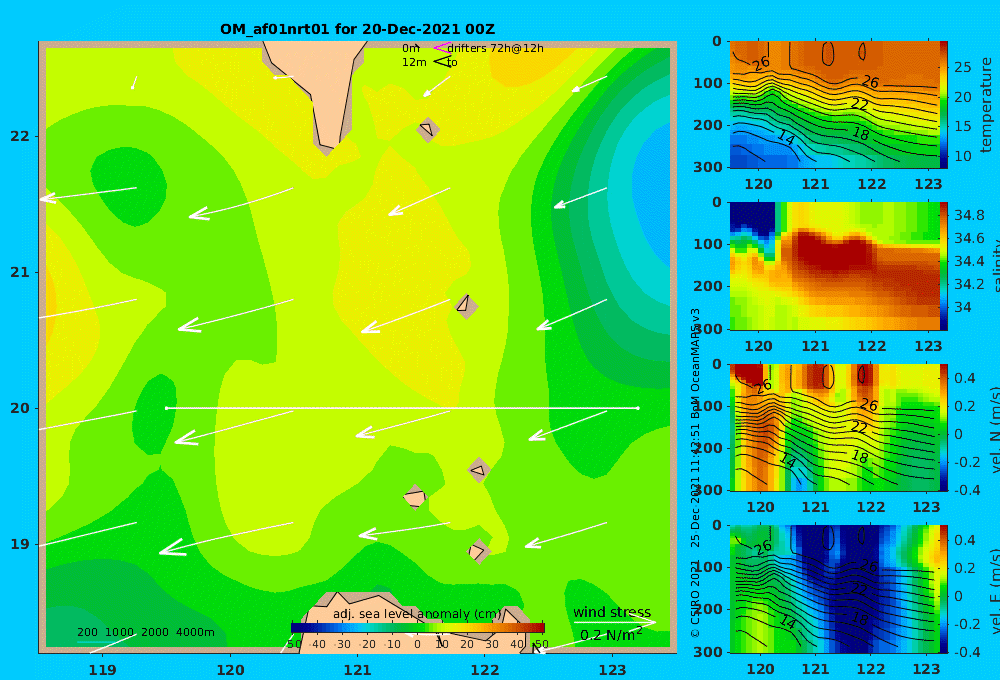Click the 'drifters 72h@12h' legend label

495,48
